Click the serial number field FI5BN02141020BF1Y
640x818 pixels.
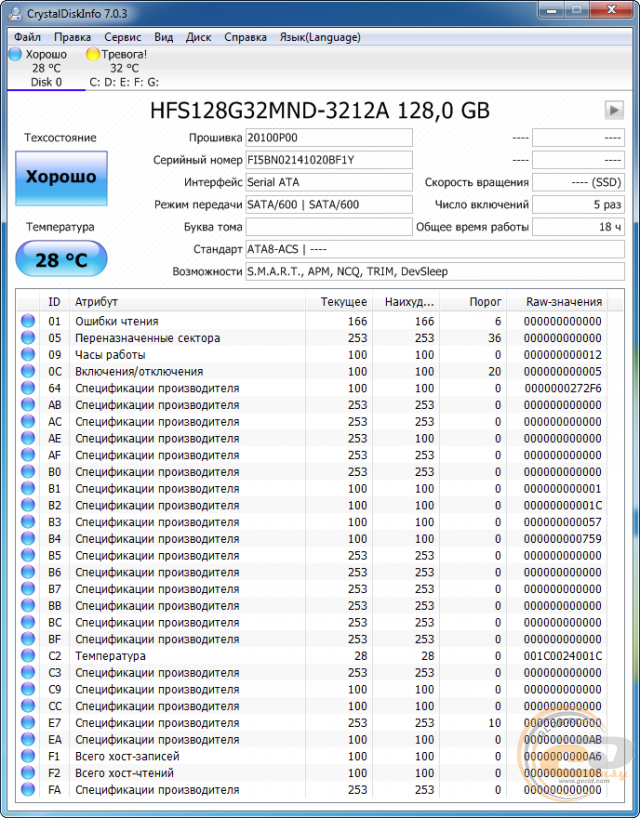(329, 160)
